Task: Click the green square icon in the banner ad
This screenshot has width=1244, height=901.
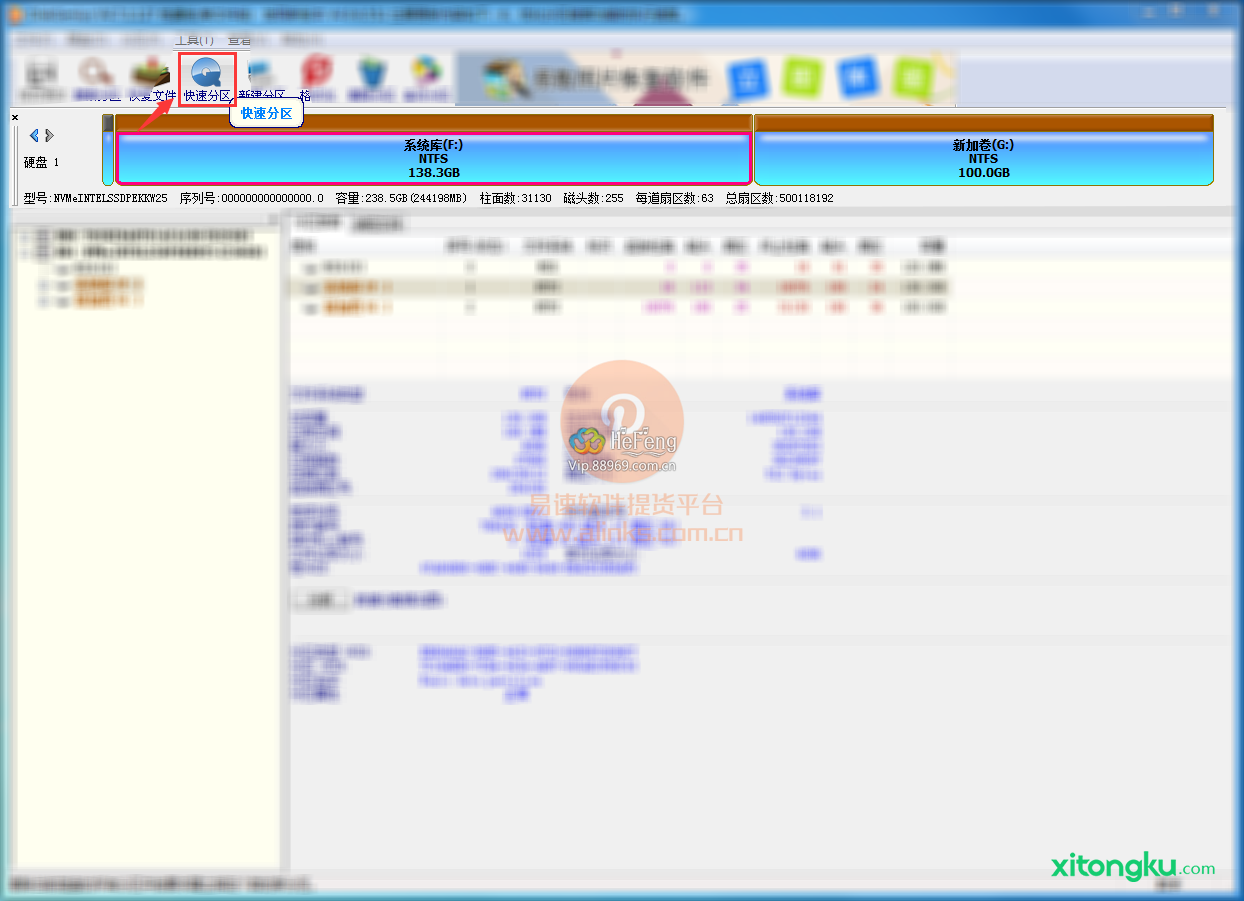Action: coord(801,77)
